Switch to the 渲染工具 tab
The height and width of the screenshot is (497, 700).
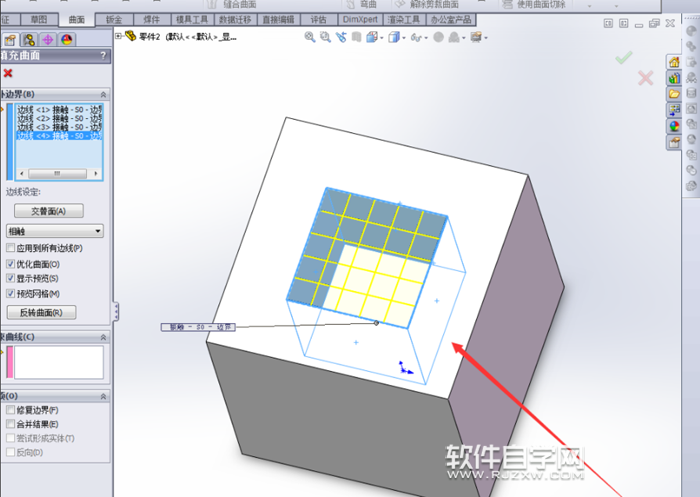pos(404,20)
